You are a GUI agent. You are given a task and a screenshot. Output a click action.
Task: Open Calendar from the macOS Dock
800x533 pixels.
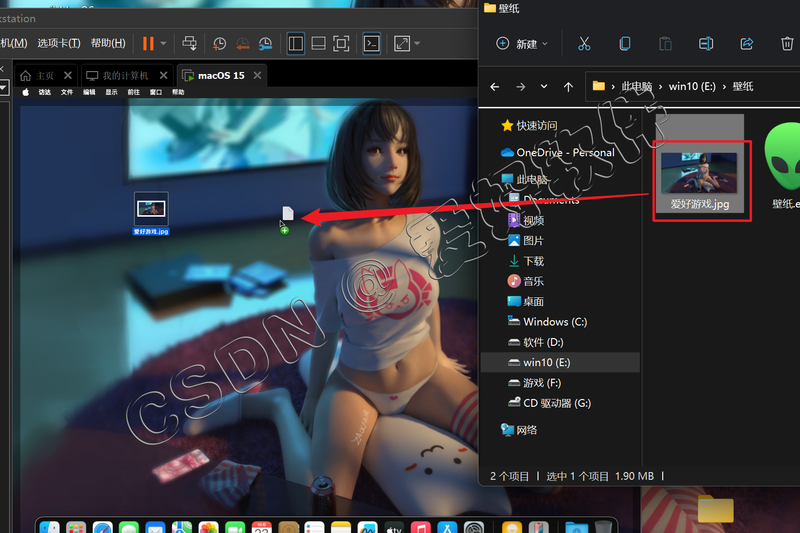pyautogui.click(x=261, y=527)
